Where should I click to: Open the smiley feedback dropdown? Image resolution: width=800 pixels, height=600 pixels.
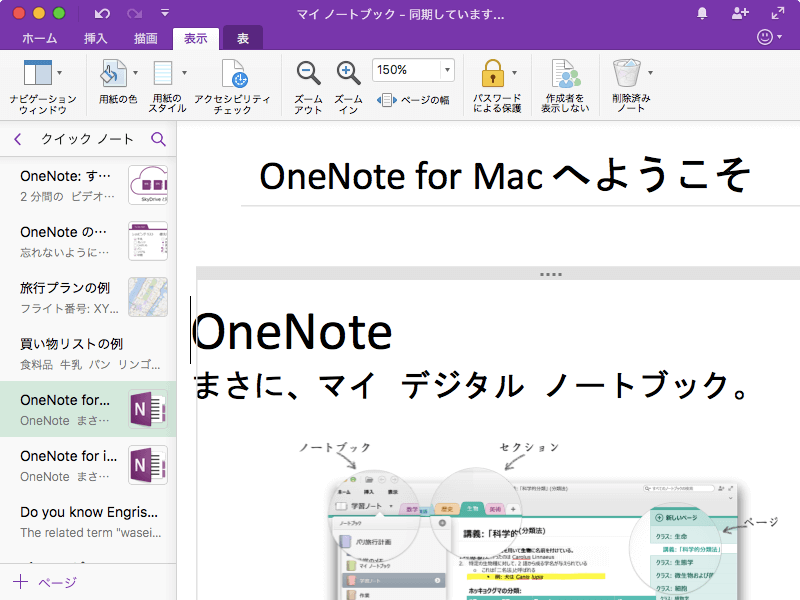pyautogui.click(x=768, y=38)
